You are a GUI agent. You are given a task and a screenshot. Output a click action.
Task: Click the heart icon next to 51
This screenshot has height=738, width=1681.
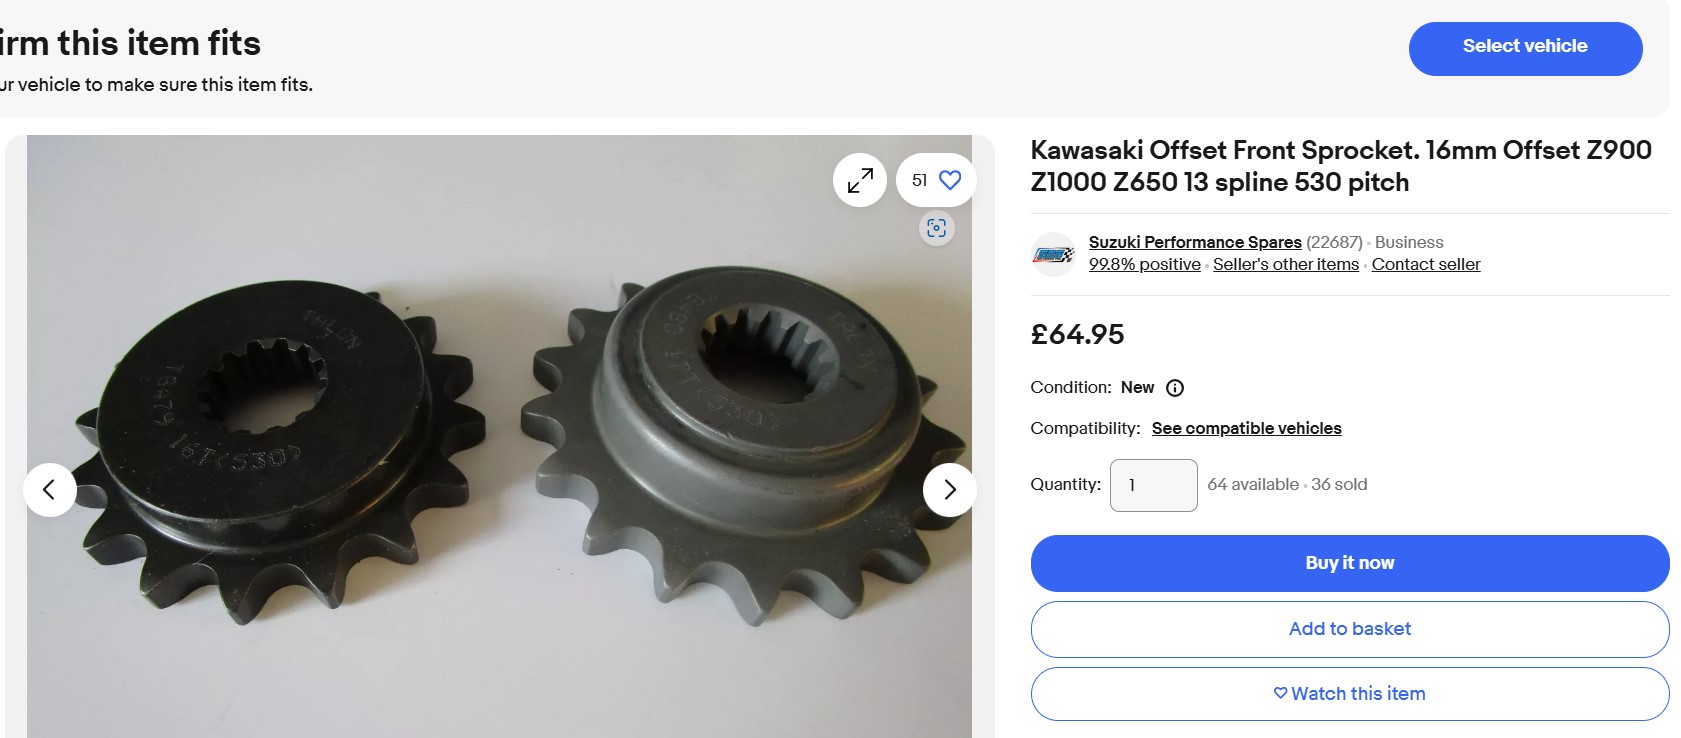tap(950, 180)
